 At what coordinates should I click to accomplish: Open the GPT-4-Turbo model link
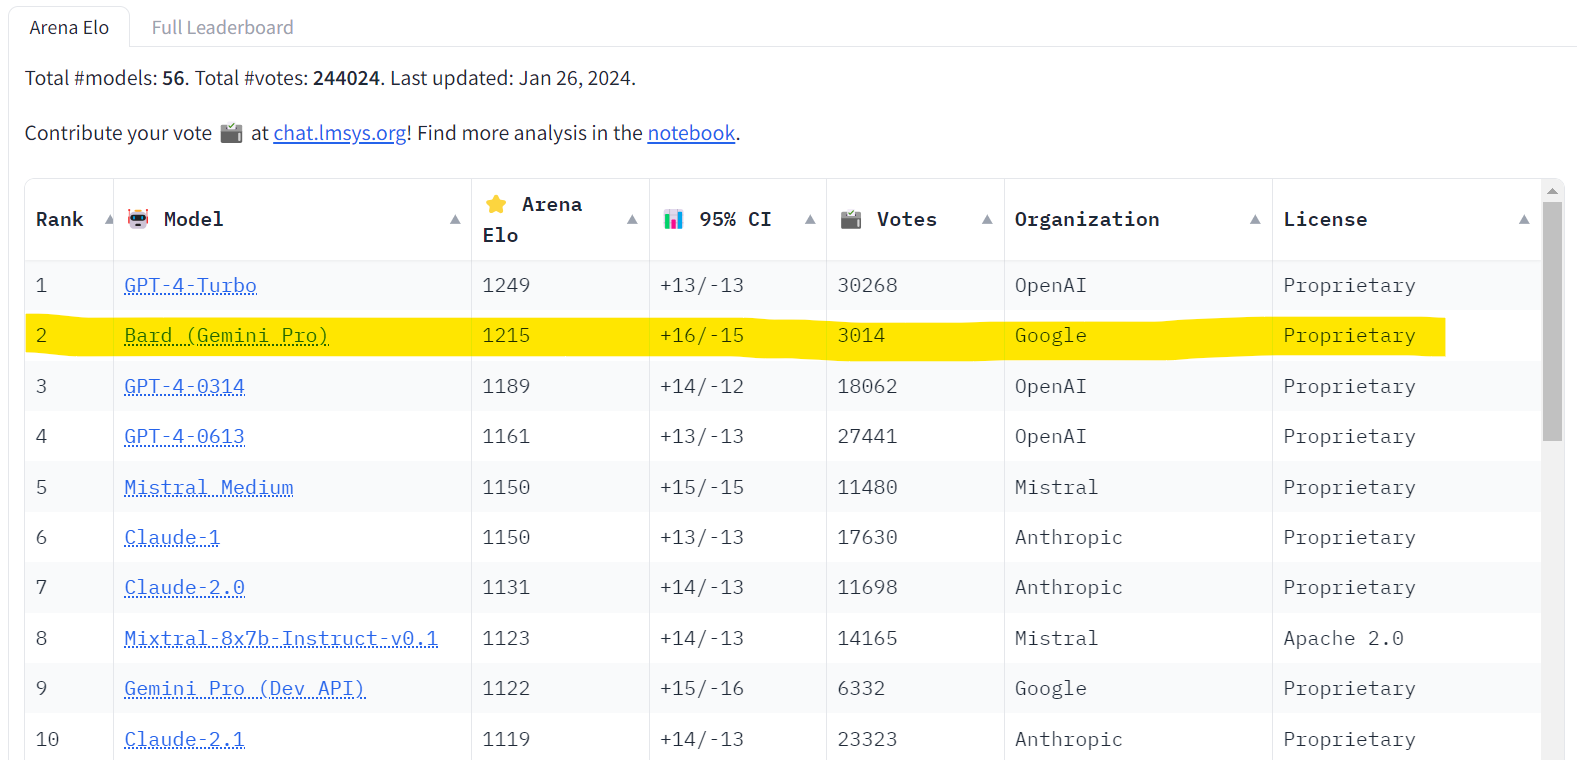pos(190,286)
